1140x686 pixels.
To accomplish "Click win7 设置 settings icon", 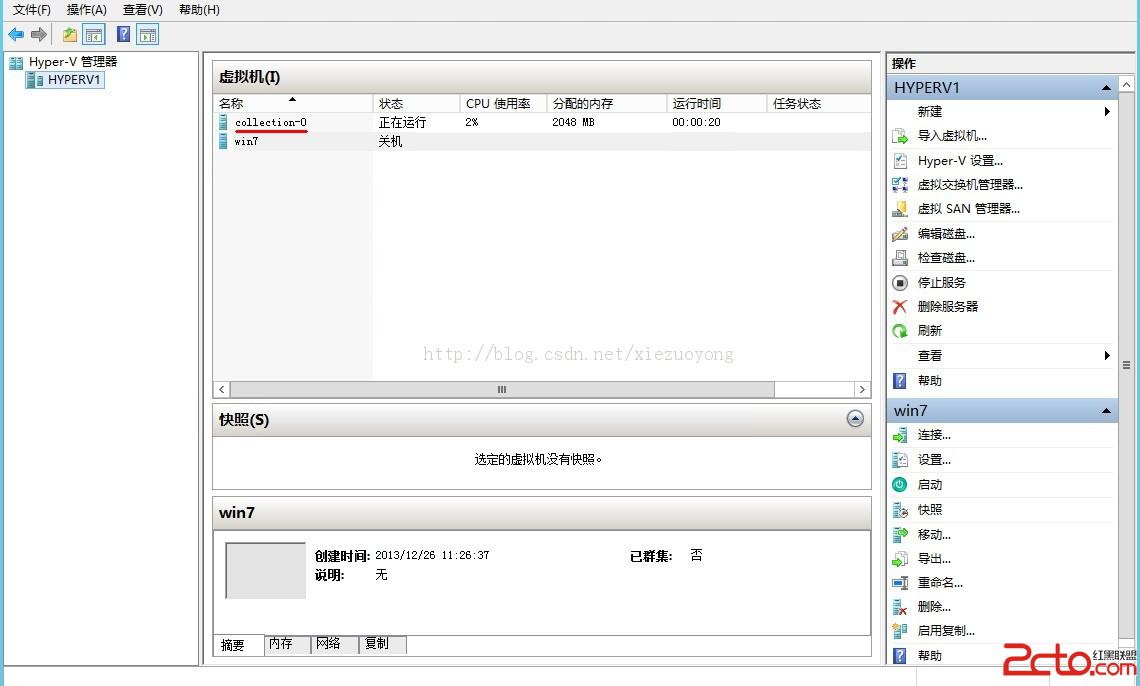I will pyautogui.click(x=900, y=460).
